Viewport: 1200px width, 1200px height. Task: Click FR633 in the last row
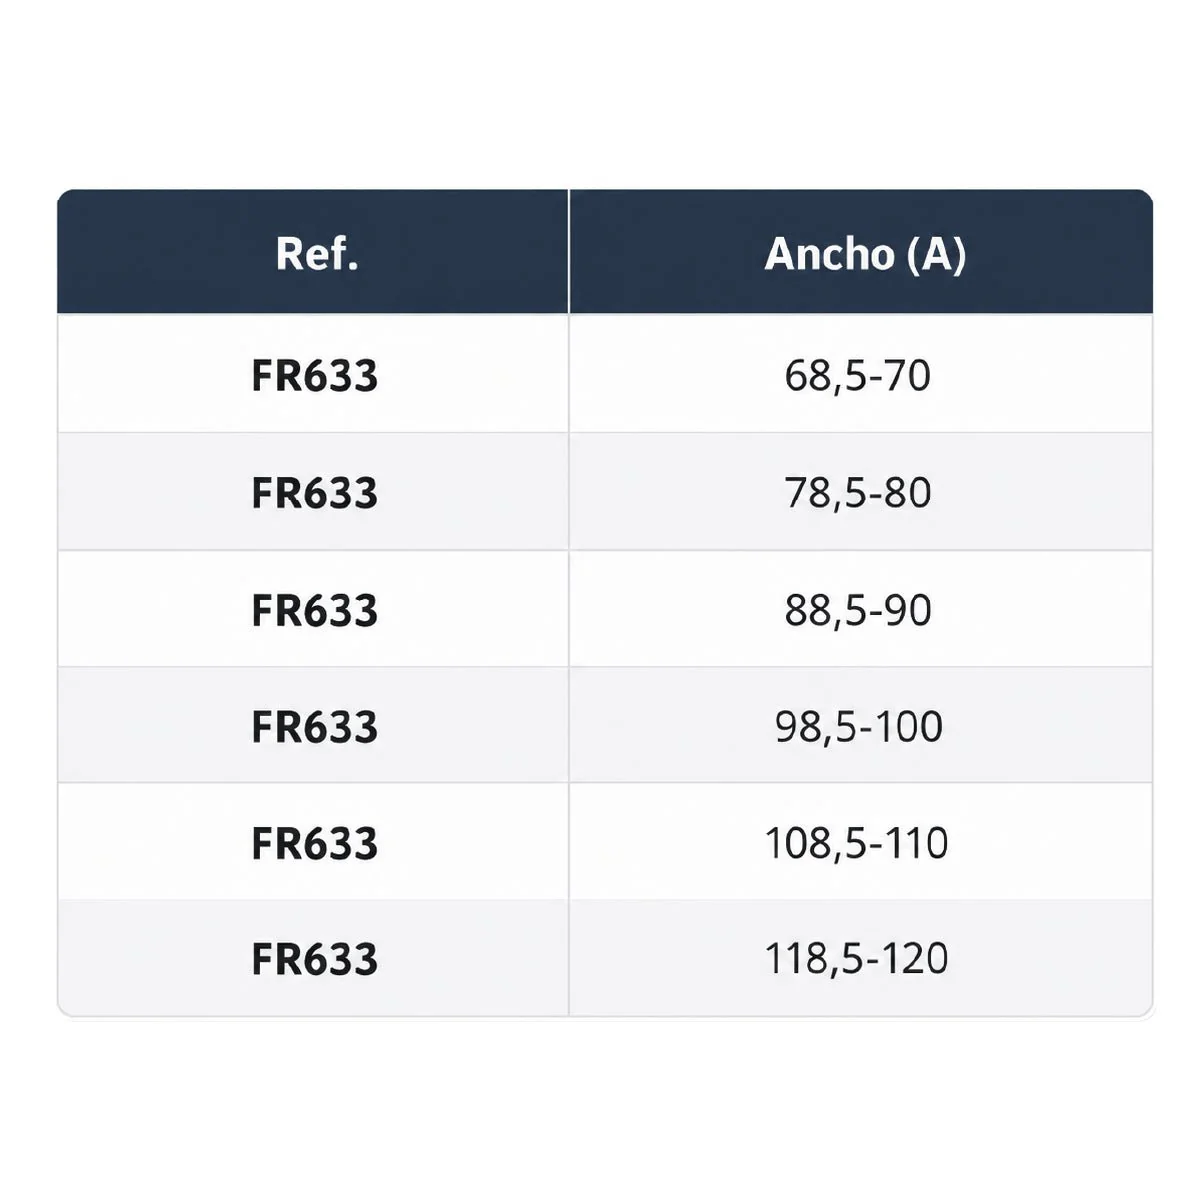[314, 959]
